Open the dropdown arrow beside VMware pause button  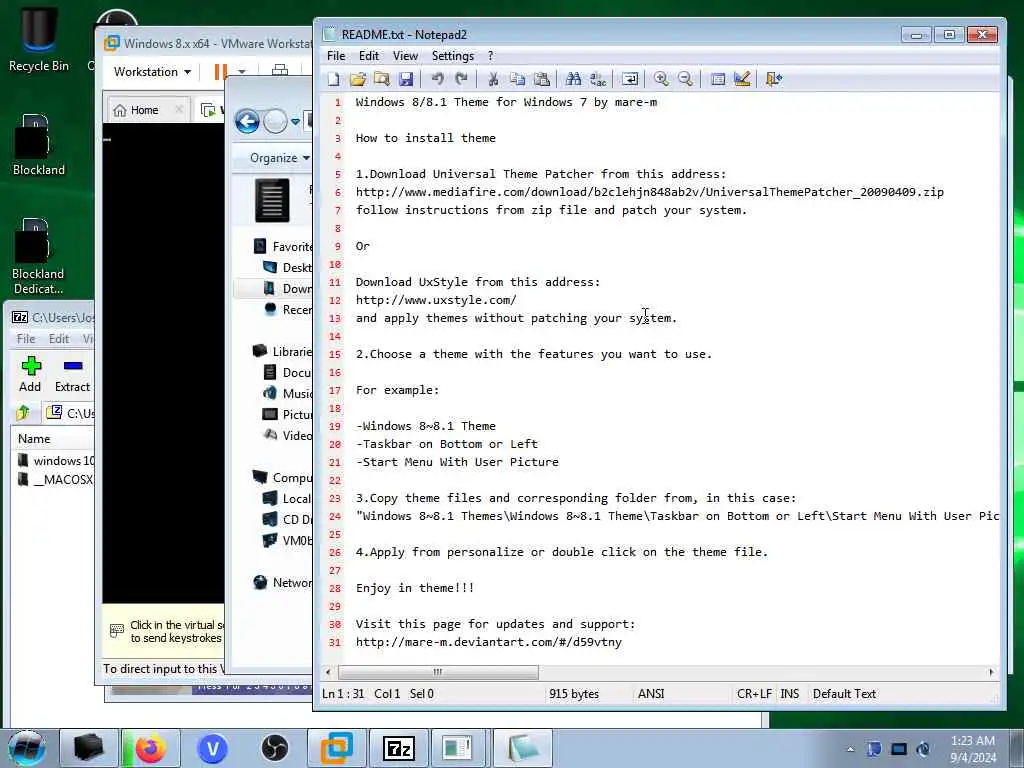click(x=242, y=72)
